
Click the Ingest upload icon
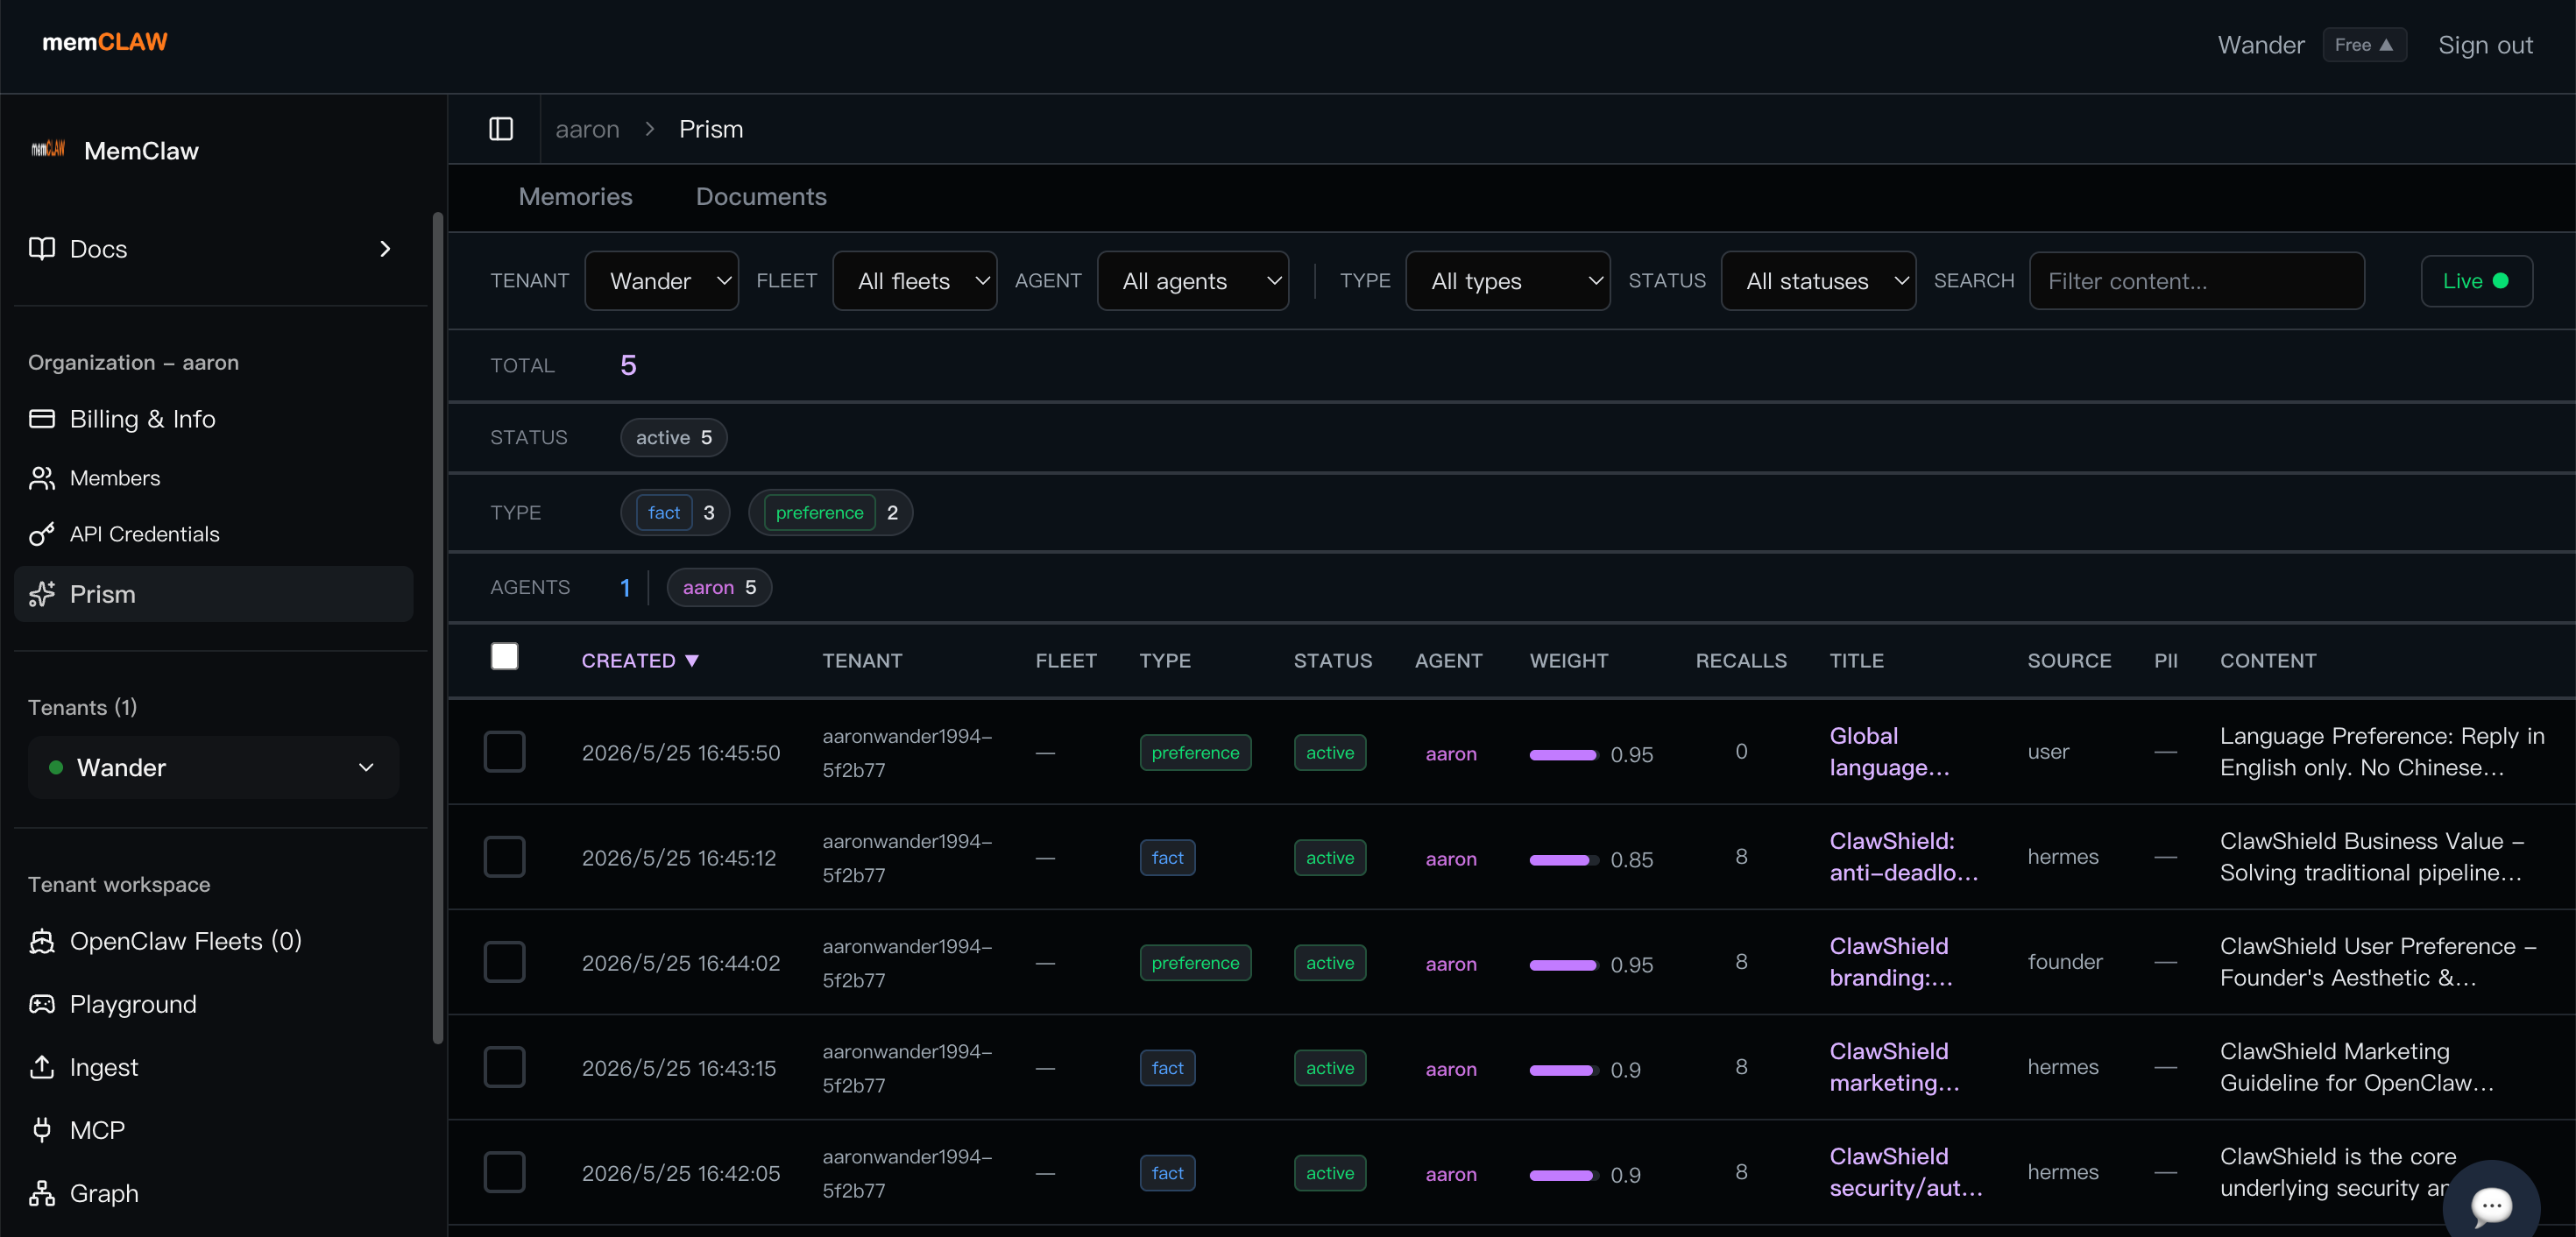click(x=42, y=1067)
